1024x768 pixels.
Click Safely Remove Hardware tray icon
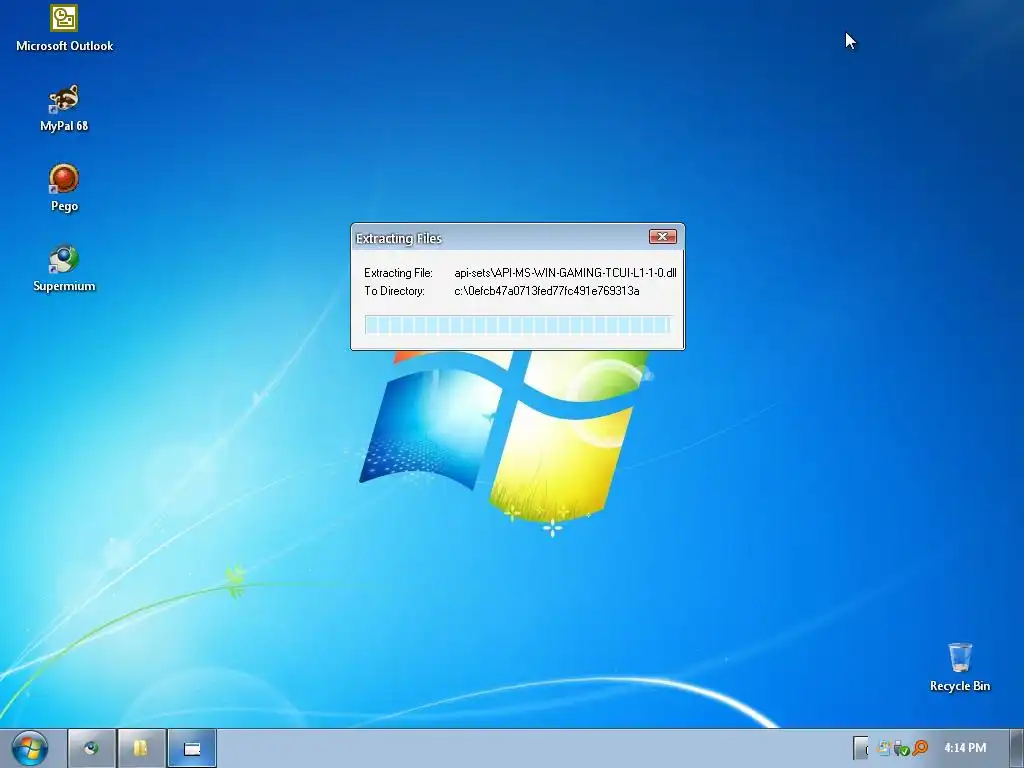pyautogui.click(x=903, y=748)
